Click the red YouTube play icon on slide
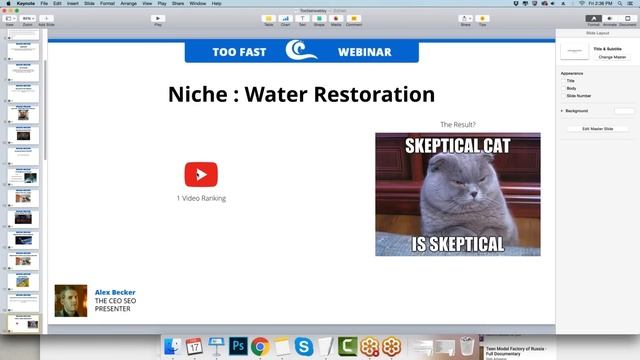Viewport: 640px width, 360px height. tap(201, 174)
